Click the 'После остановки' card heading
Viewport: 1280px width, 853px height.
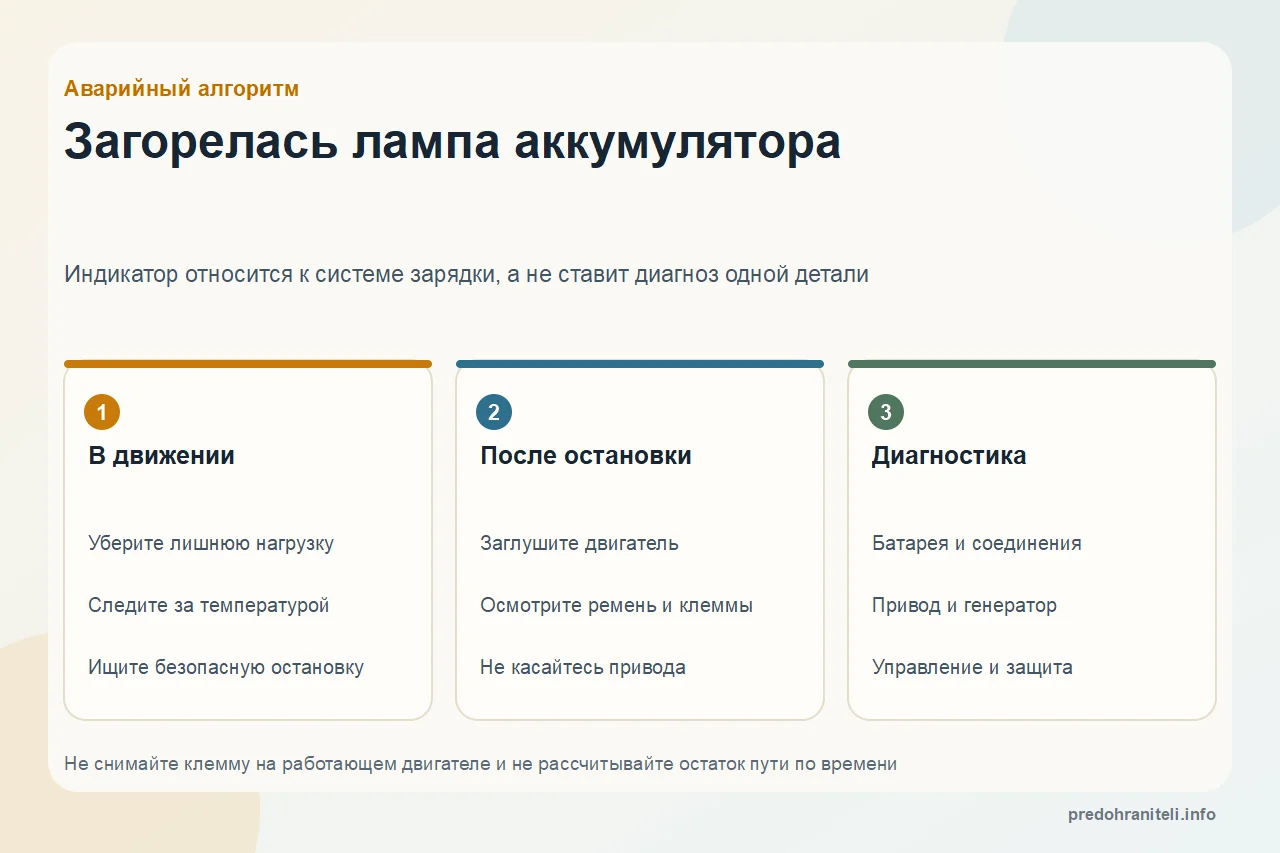586,456
